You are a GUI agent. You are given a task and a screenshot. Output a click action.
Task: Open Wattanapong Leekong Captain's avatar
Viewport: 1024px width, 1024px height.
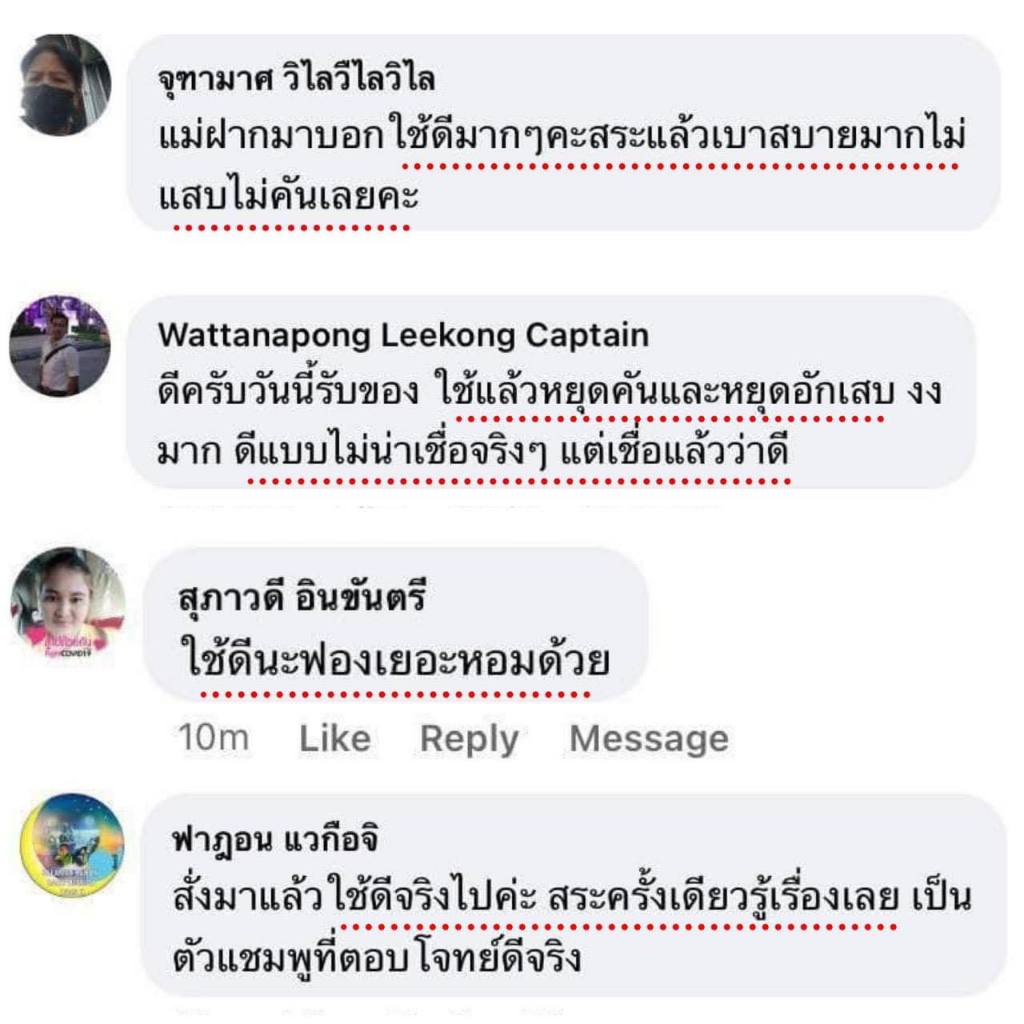point(60,345)
